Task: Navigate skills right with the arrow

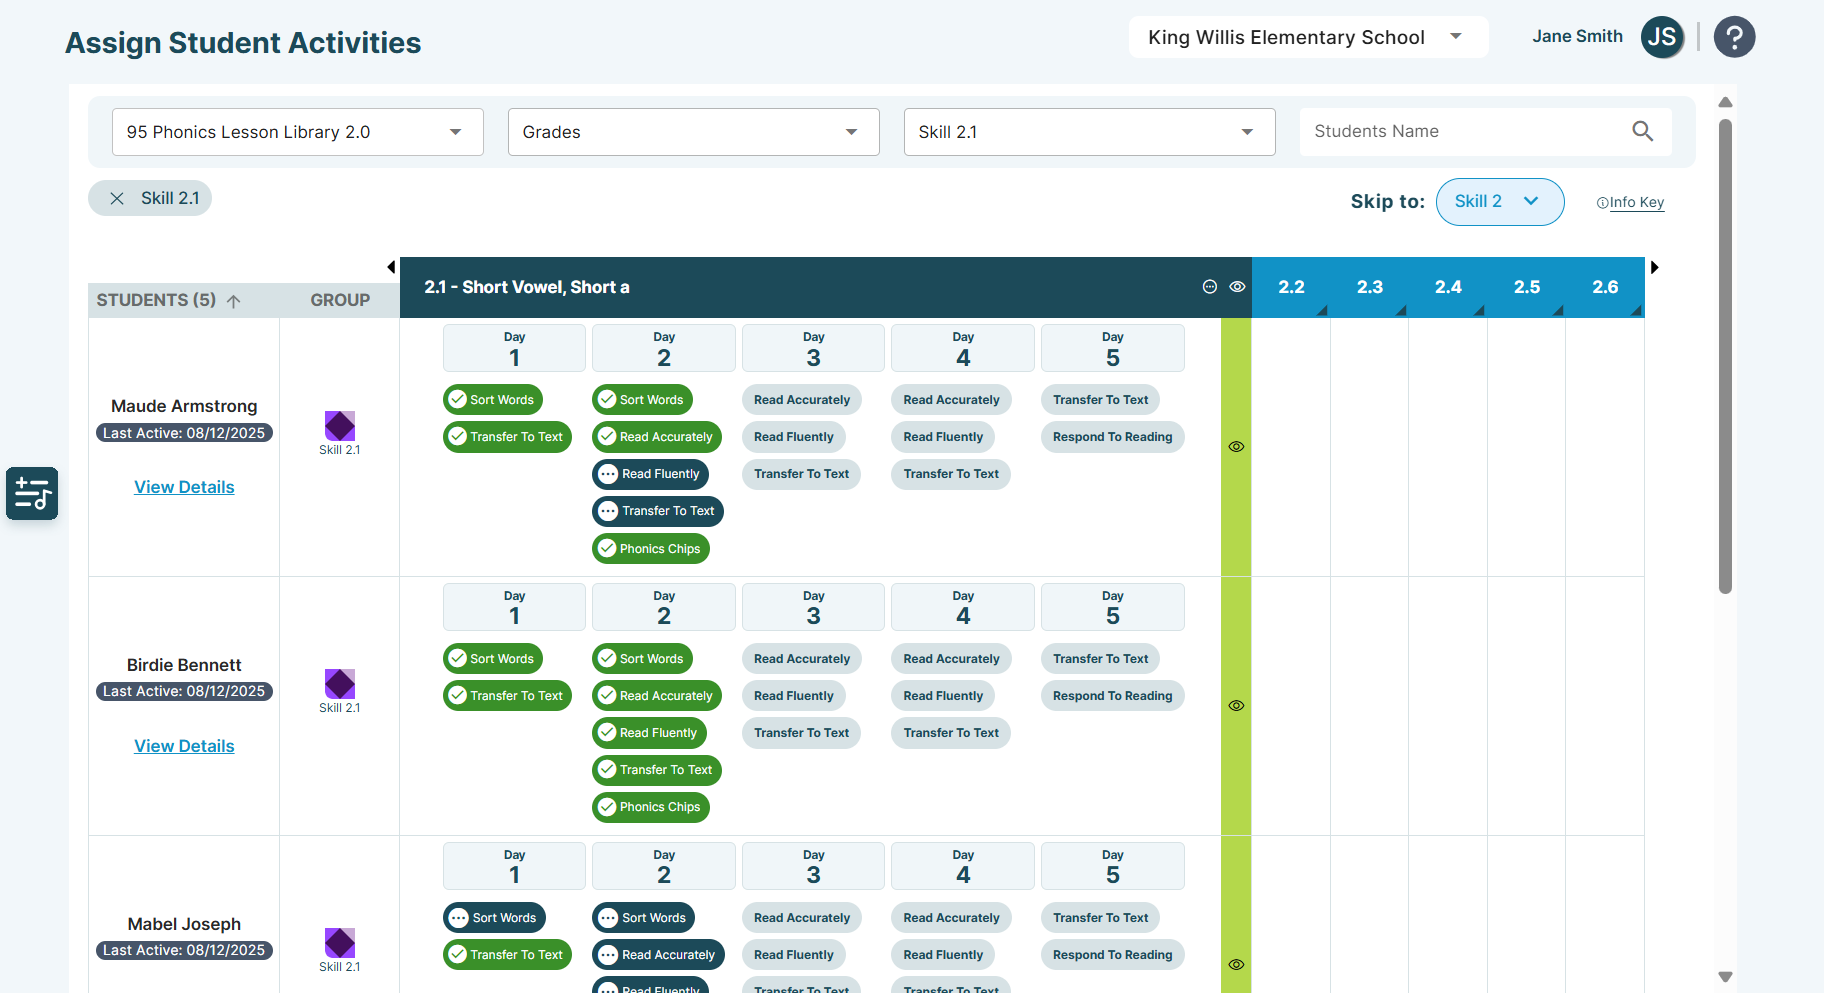Action: click(1655, 267)
